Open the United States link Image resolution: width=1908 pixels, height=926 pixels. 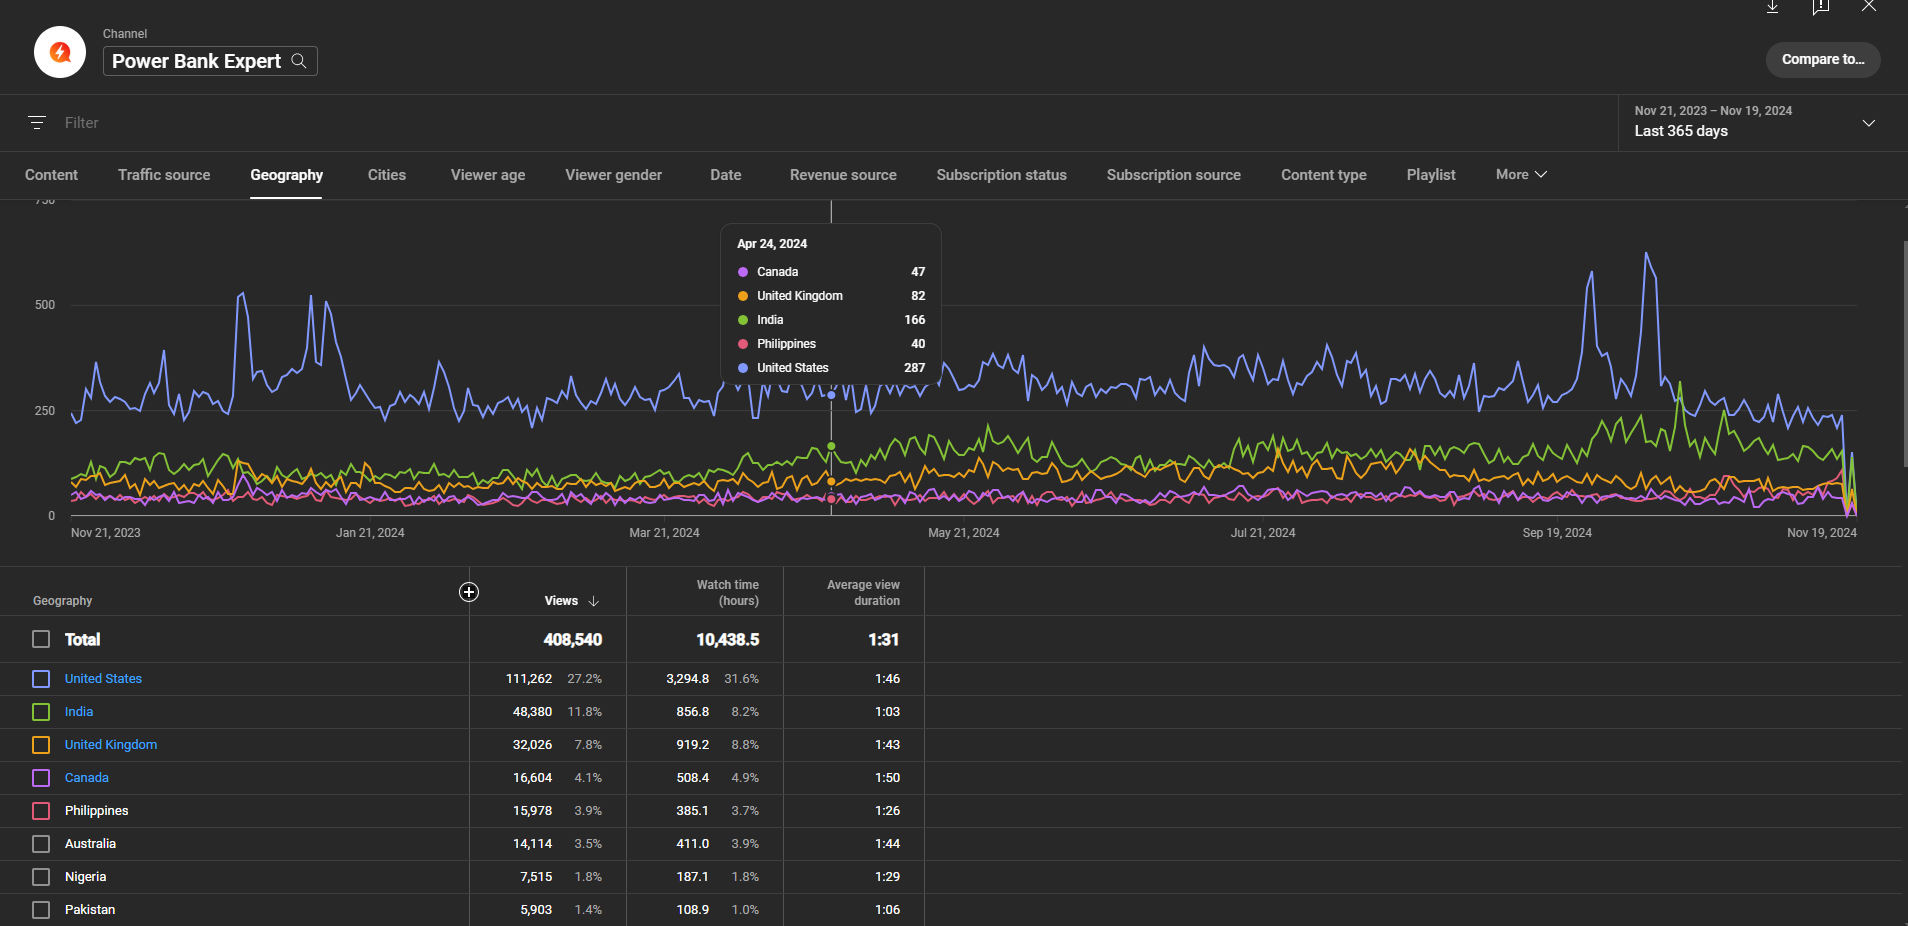click(x=103, y=679)
